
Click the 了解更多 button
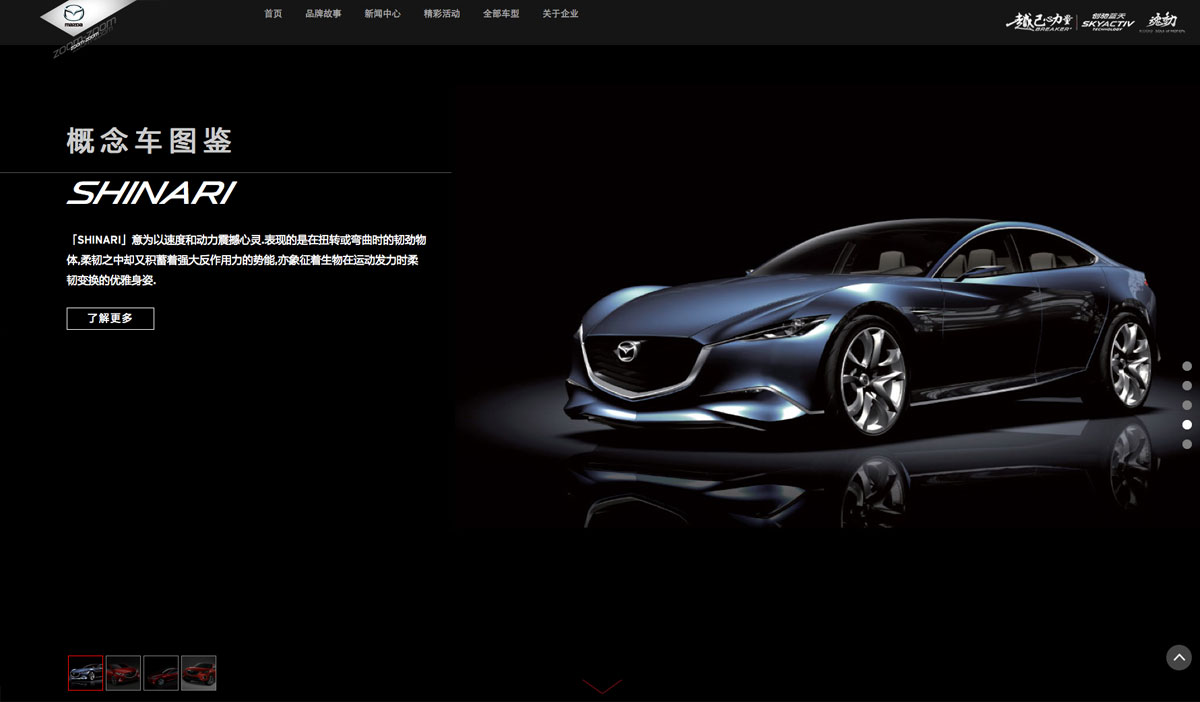[x=110, y=318]
